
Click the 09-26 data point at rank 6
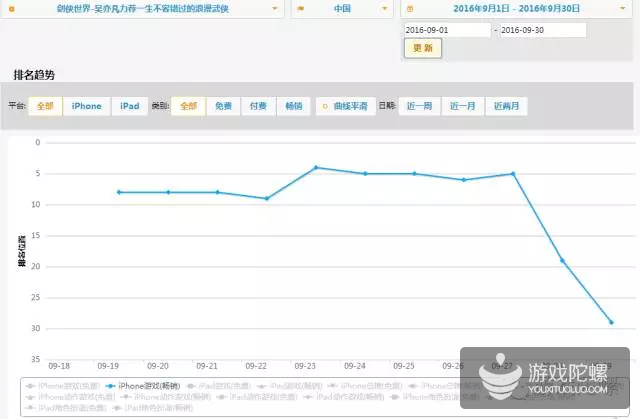tap(464, 180)
